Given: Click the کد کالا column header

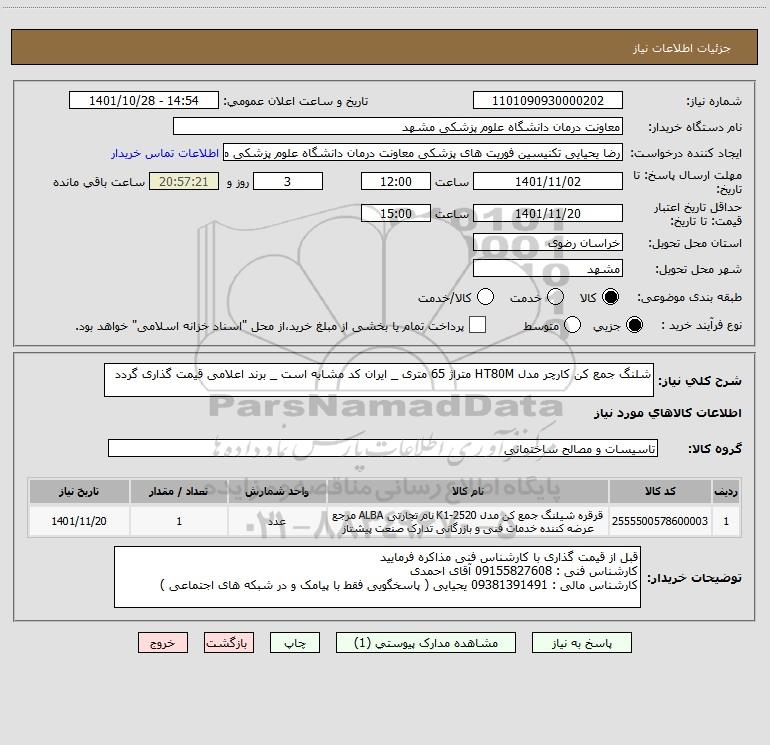Looking at the screenshot, I should (660, 491).
